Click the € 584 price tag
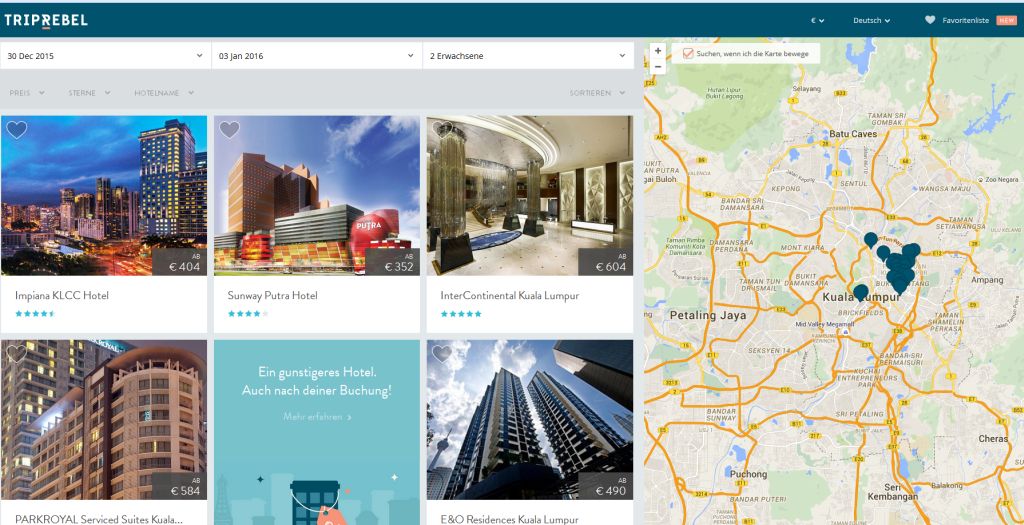1024x525 pixels. 180,486
